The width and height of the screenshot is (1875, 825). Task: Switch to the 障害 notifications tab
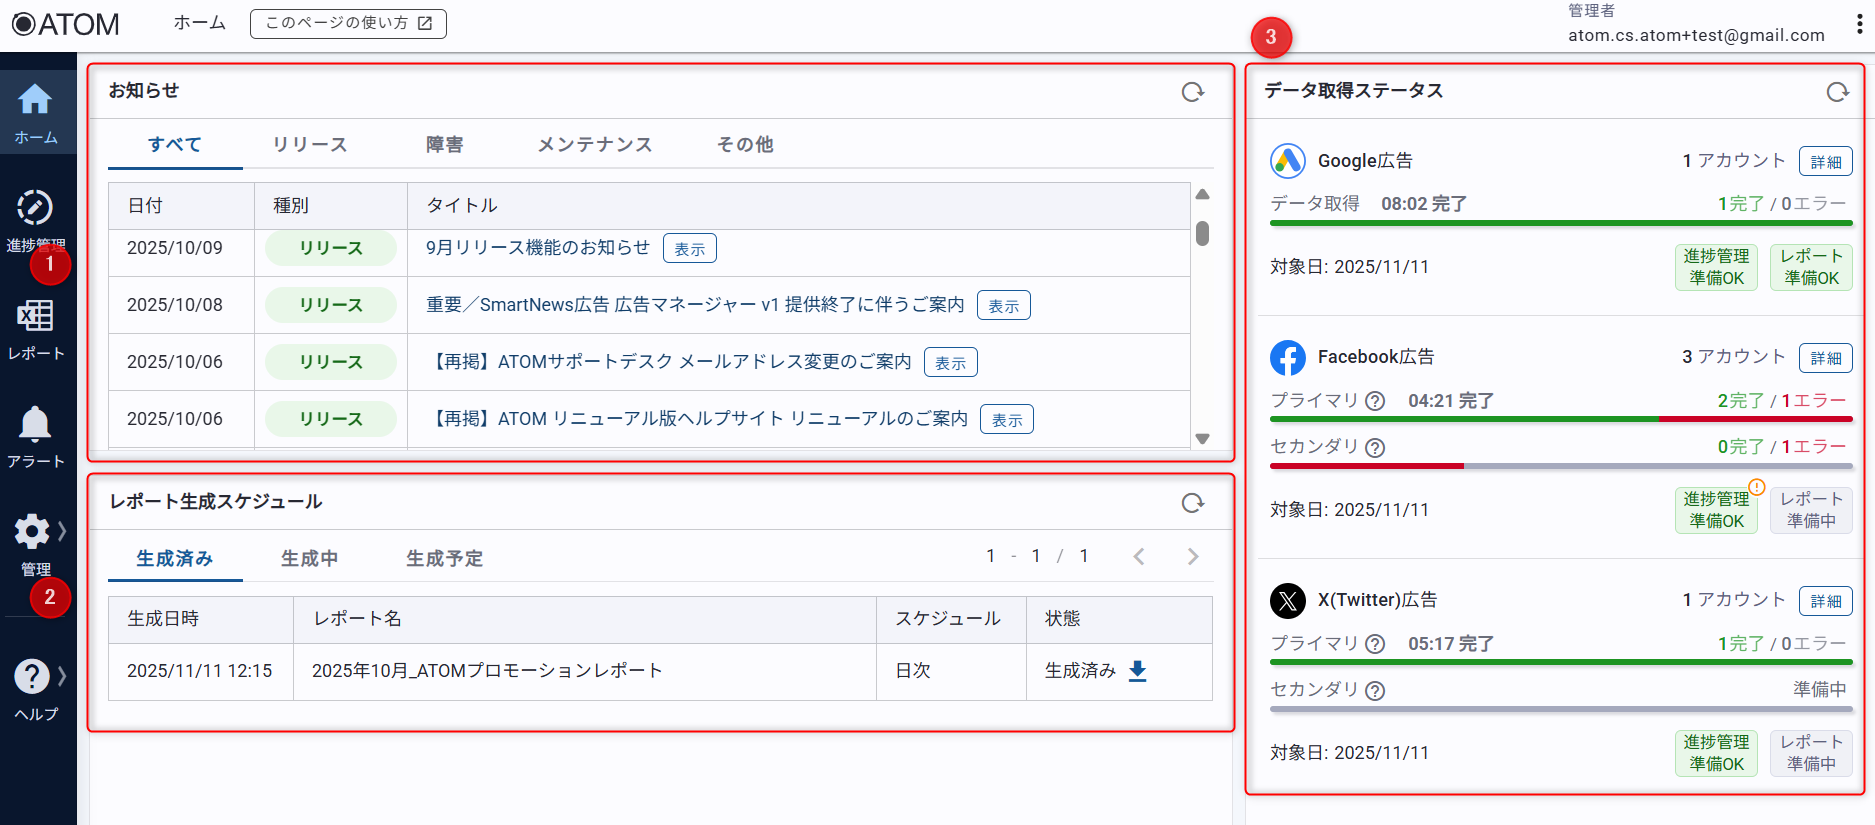[x=444, y=145]
